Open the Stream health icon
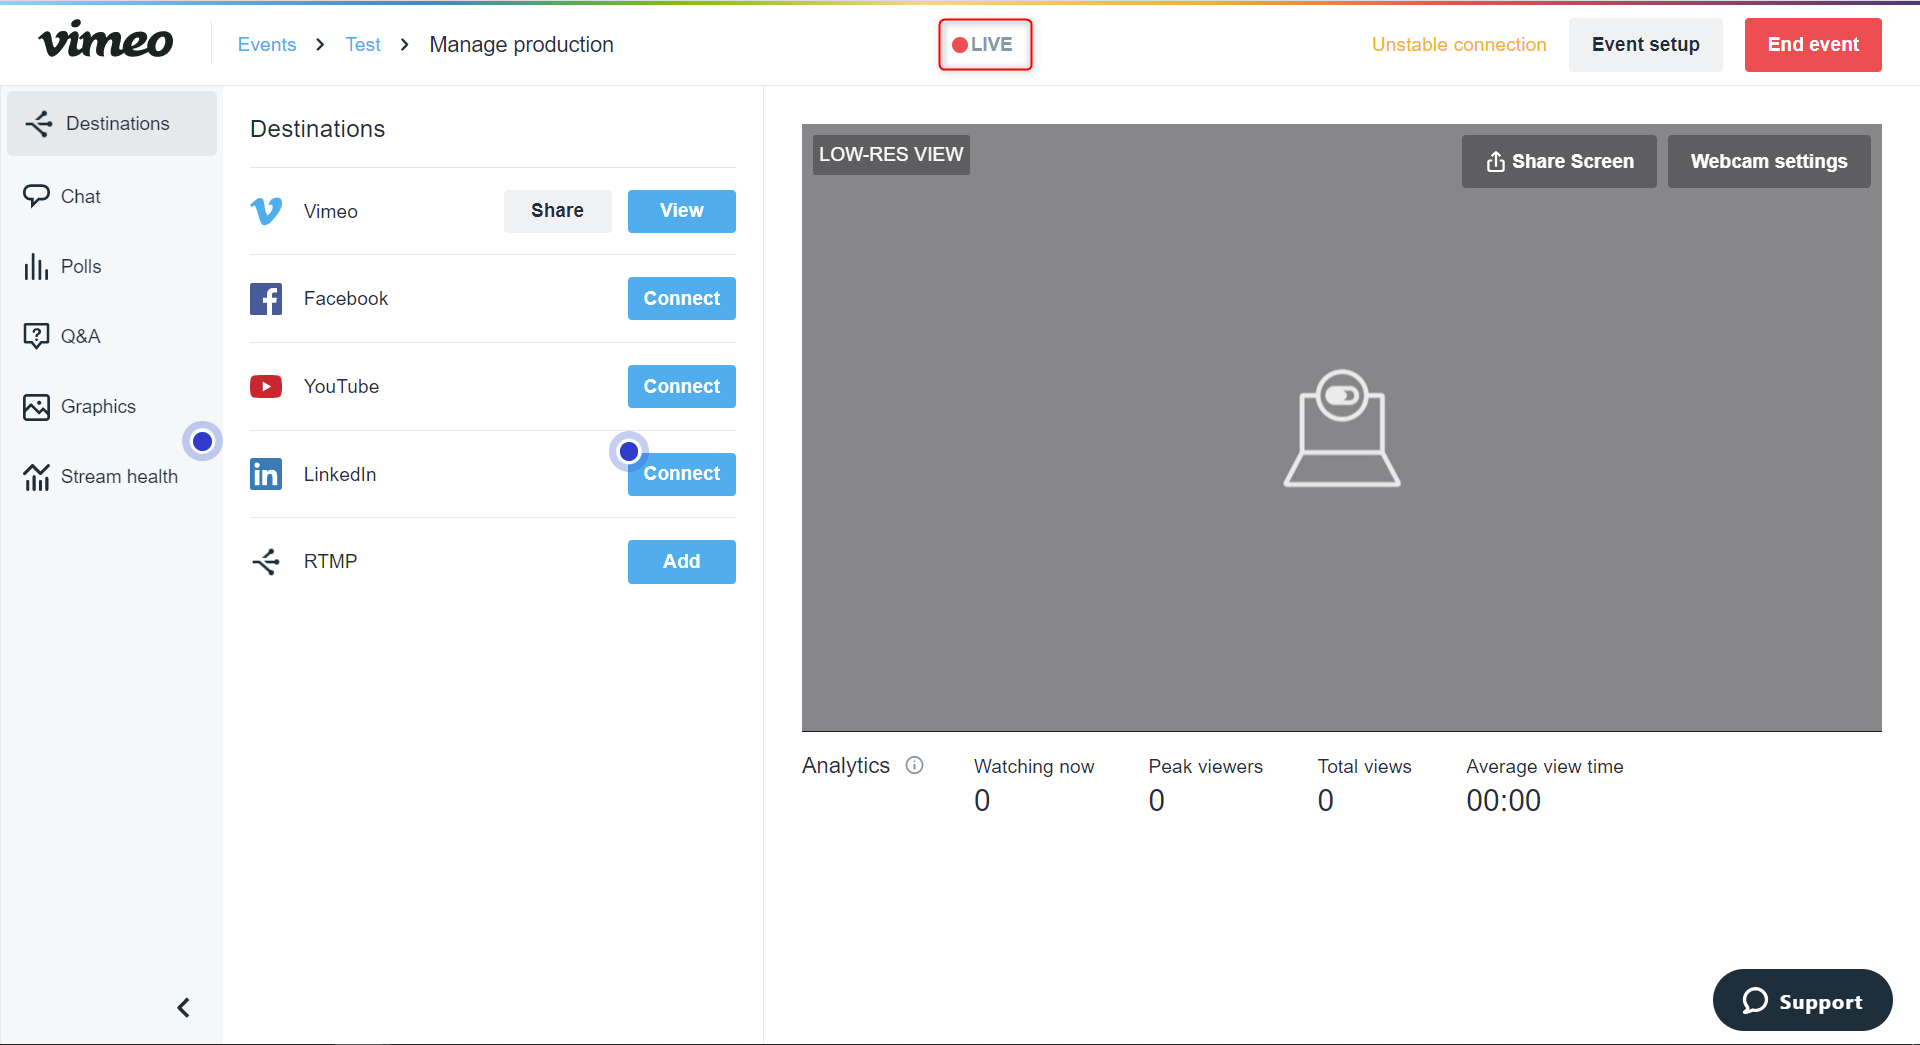1920x1045 pixels. (x=36, y=477)
